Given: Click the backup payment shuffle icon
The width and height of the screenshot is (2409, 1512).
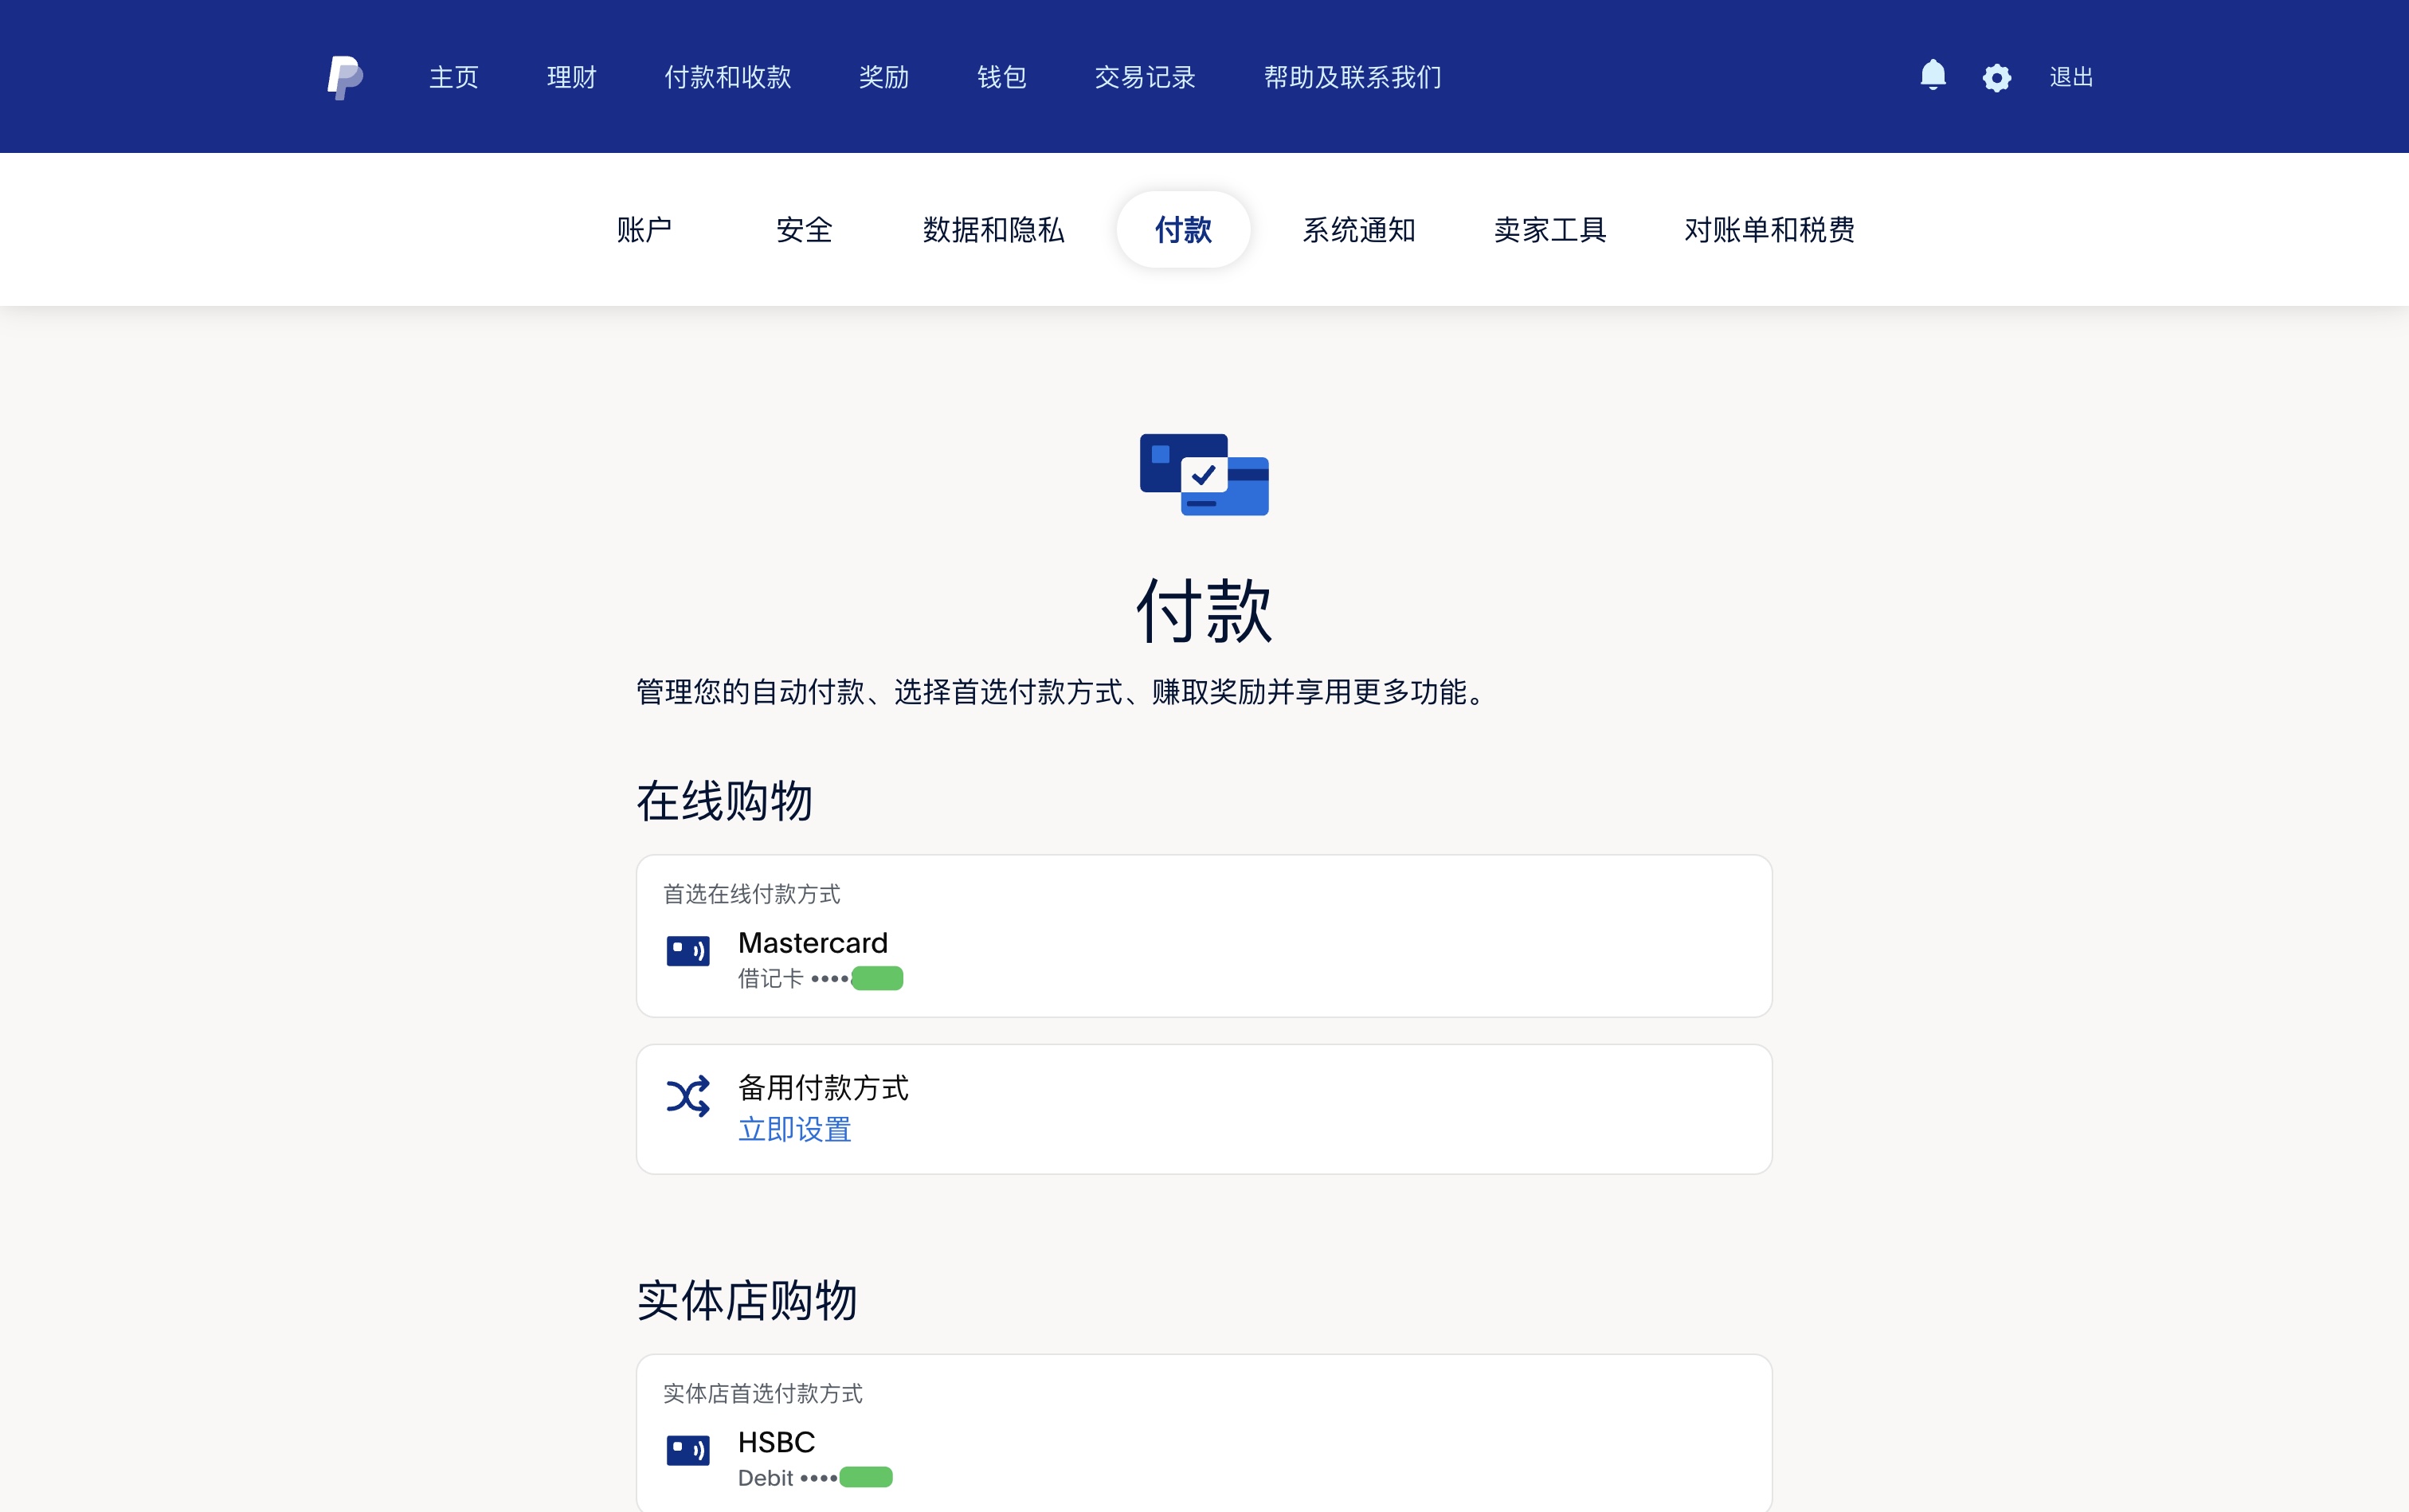Looking at the screenshot, I should [688, 1097].
